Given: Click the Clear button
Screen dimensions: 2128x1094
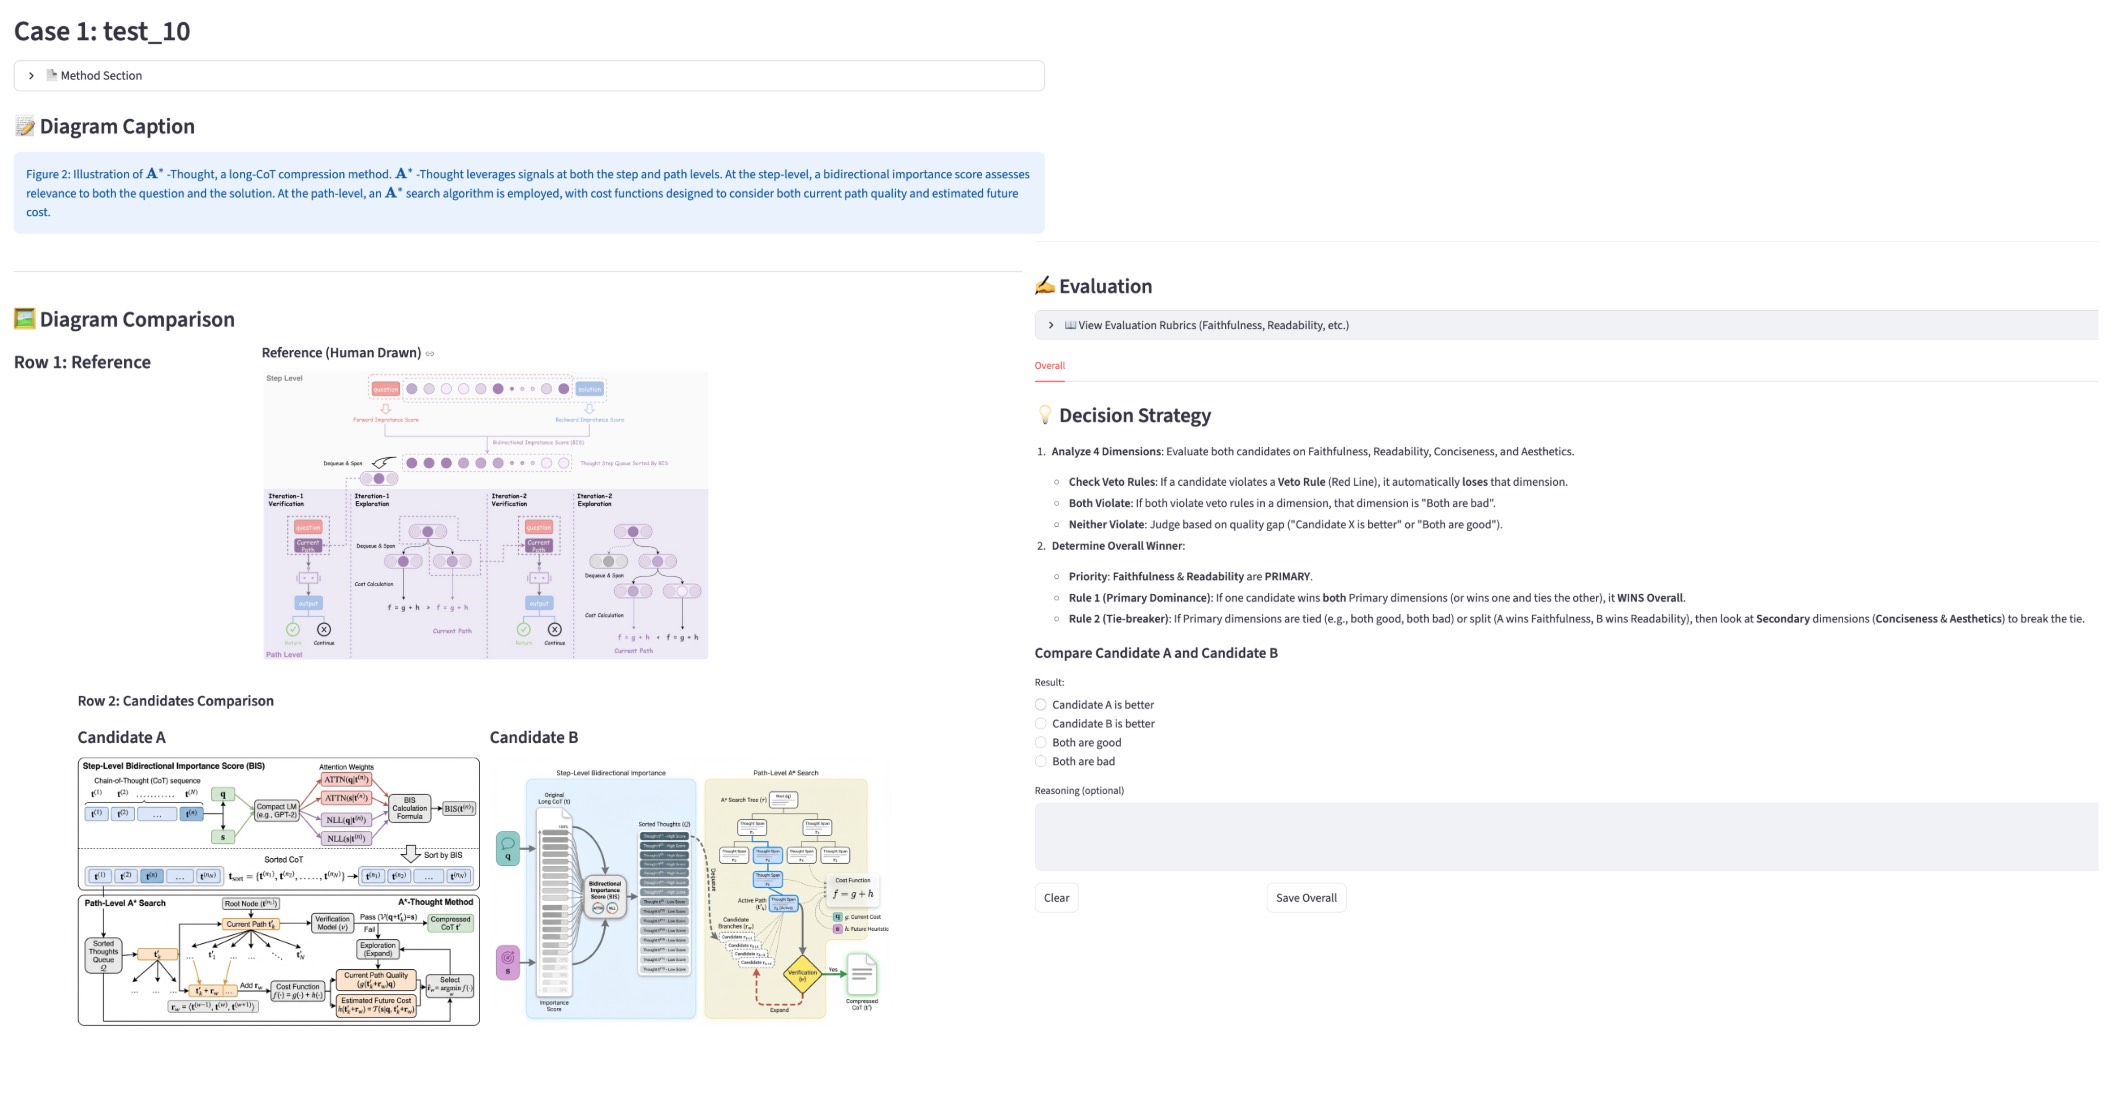Looking at the screenshot, I should click(1056, 898).
